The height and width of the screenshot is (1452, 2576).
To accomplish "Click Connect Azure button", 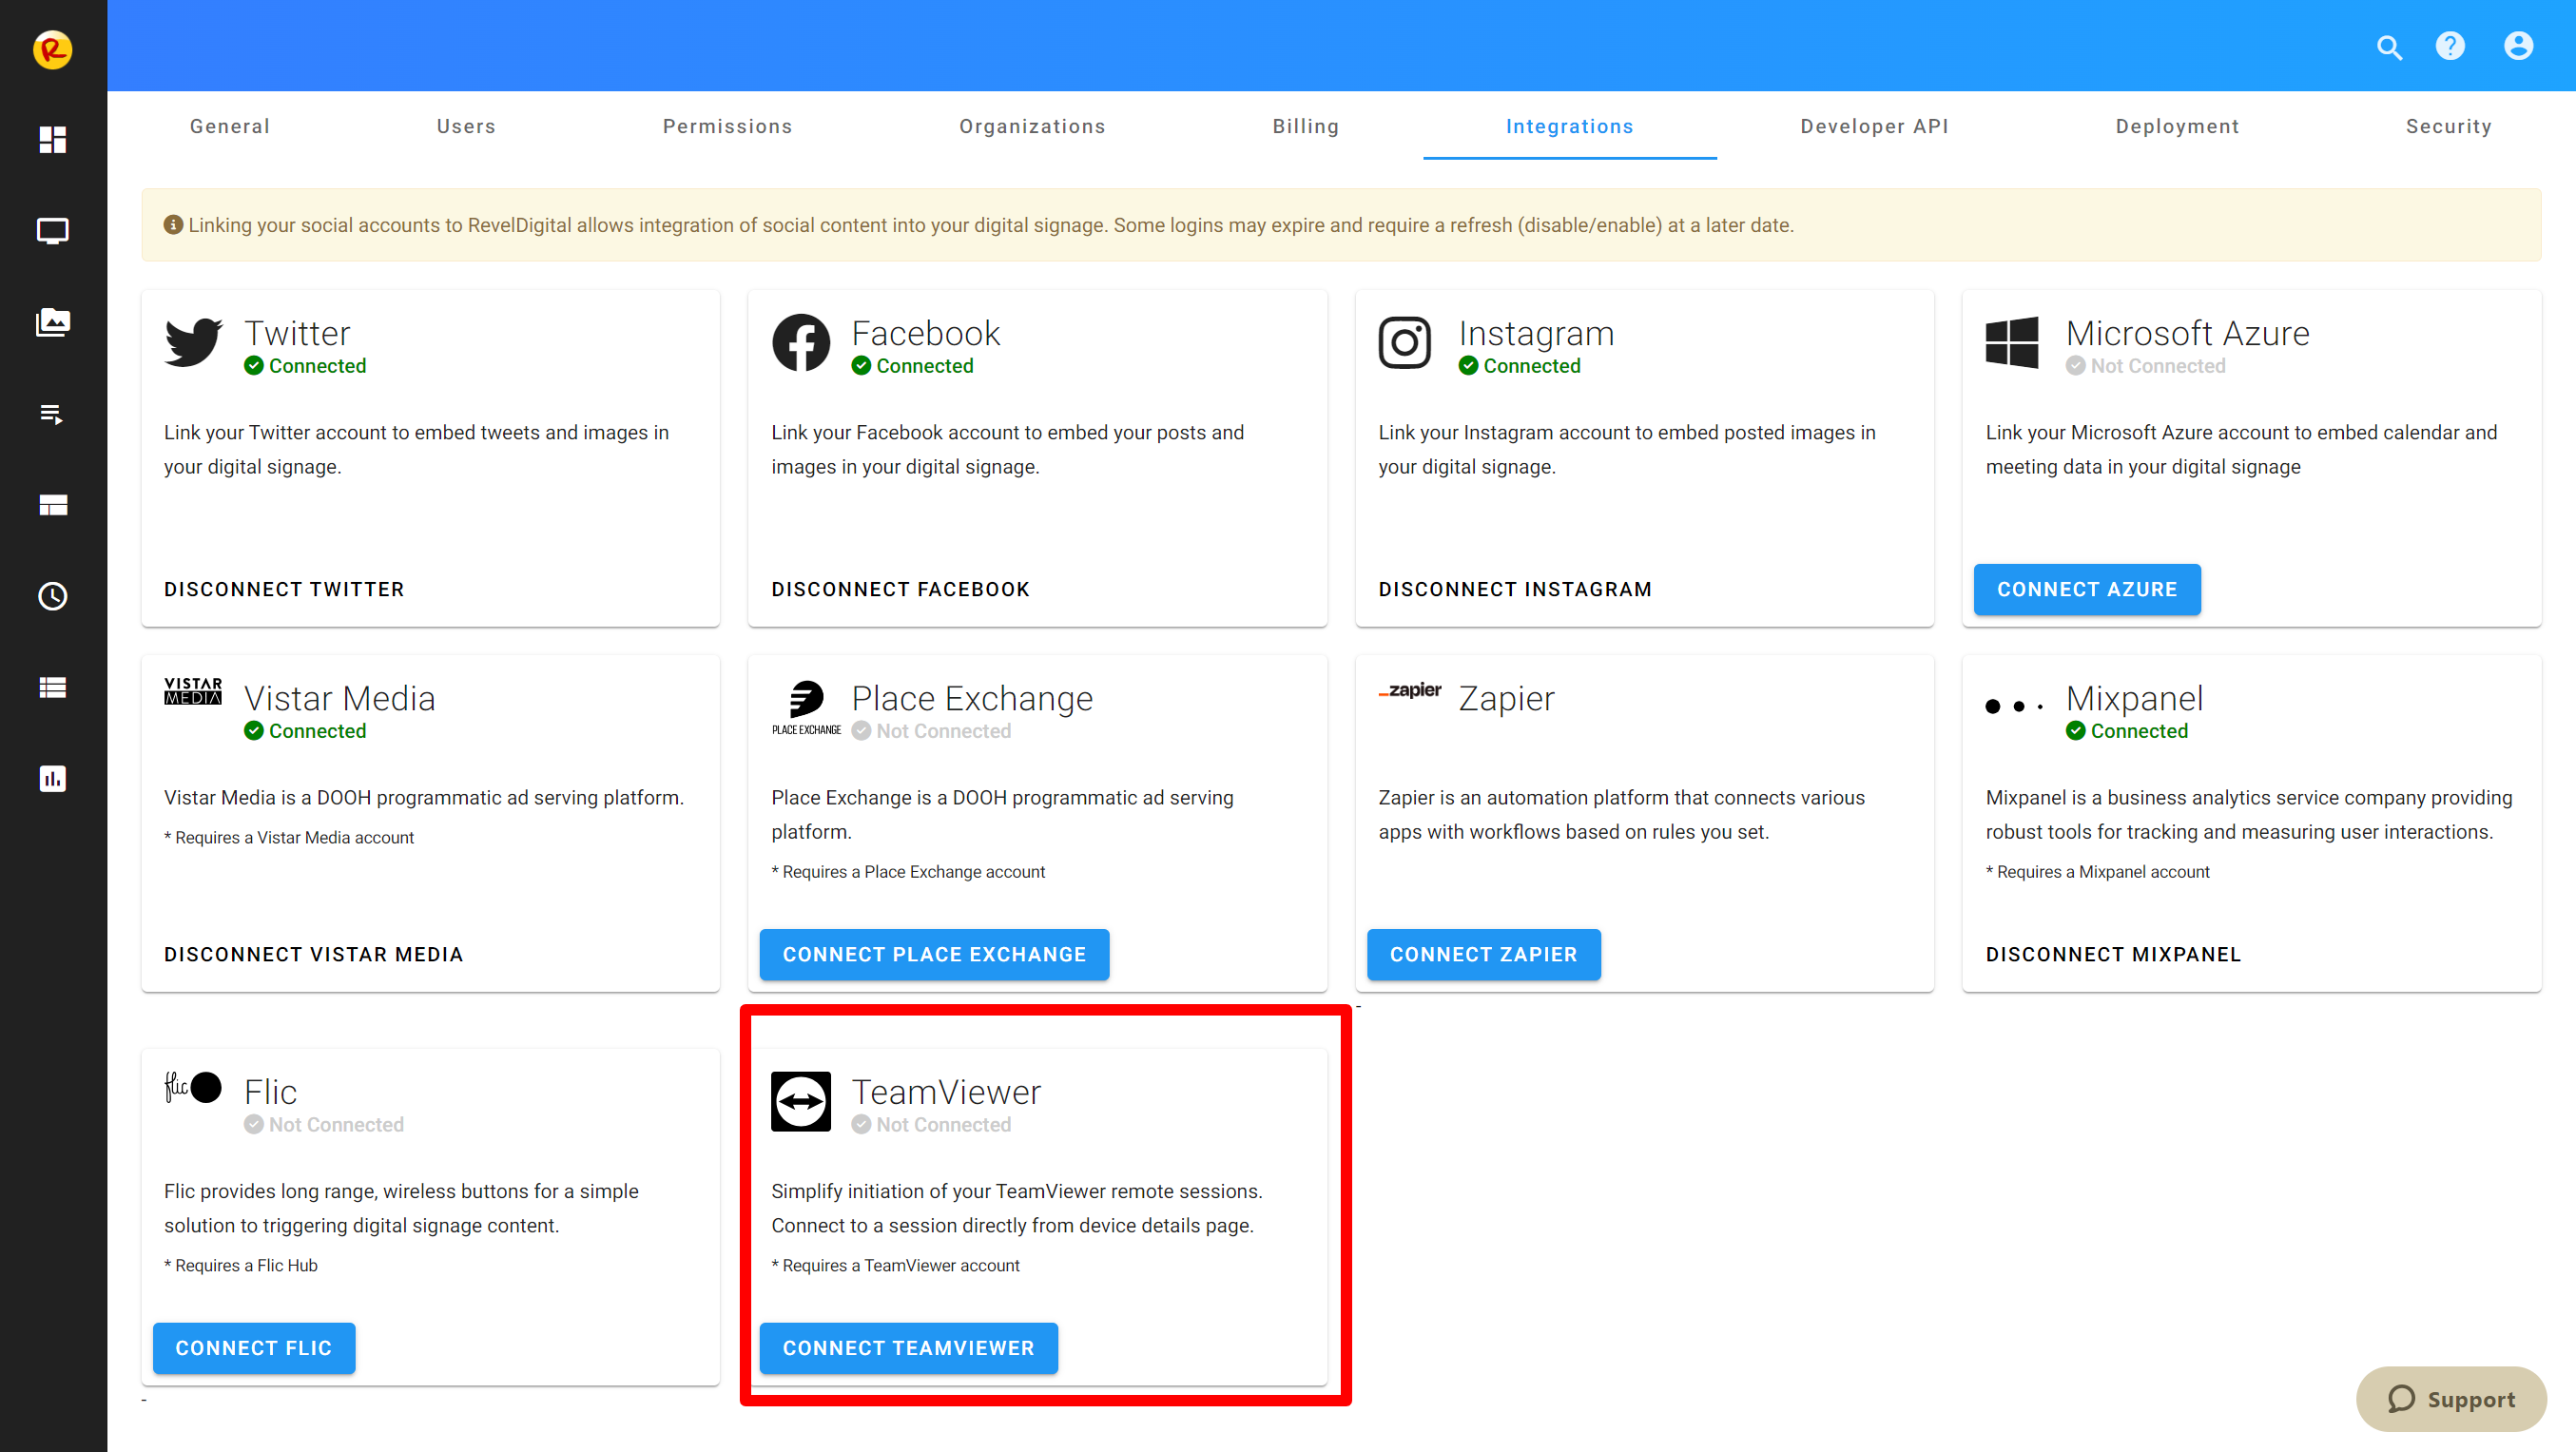I will point(2086,589).
